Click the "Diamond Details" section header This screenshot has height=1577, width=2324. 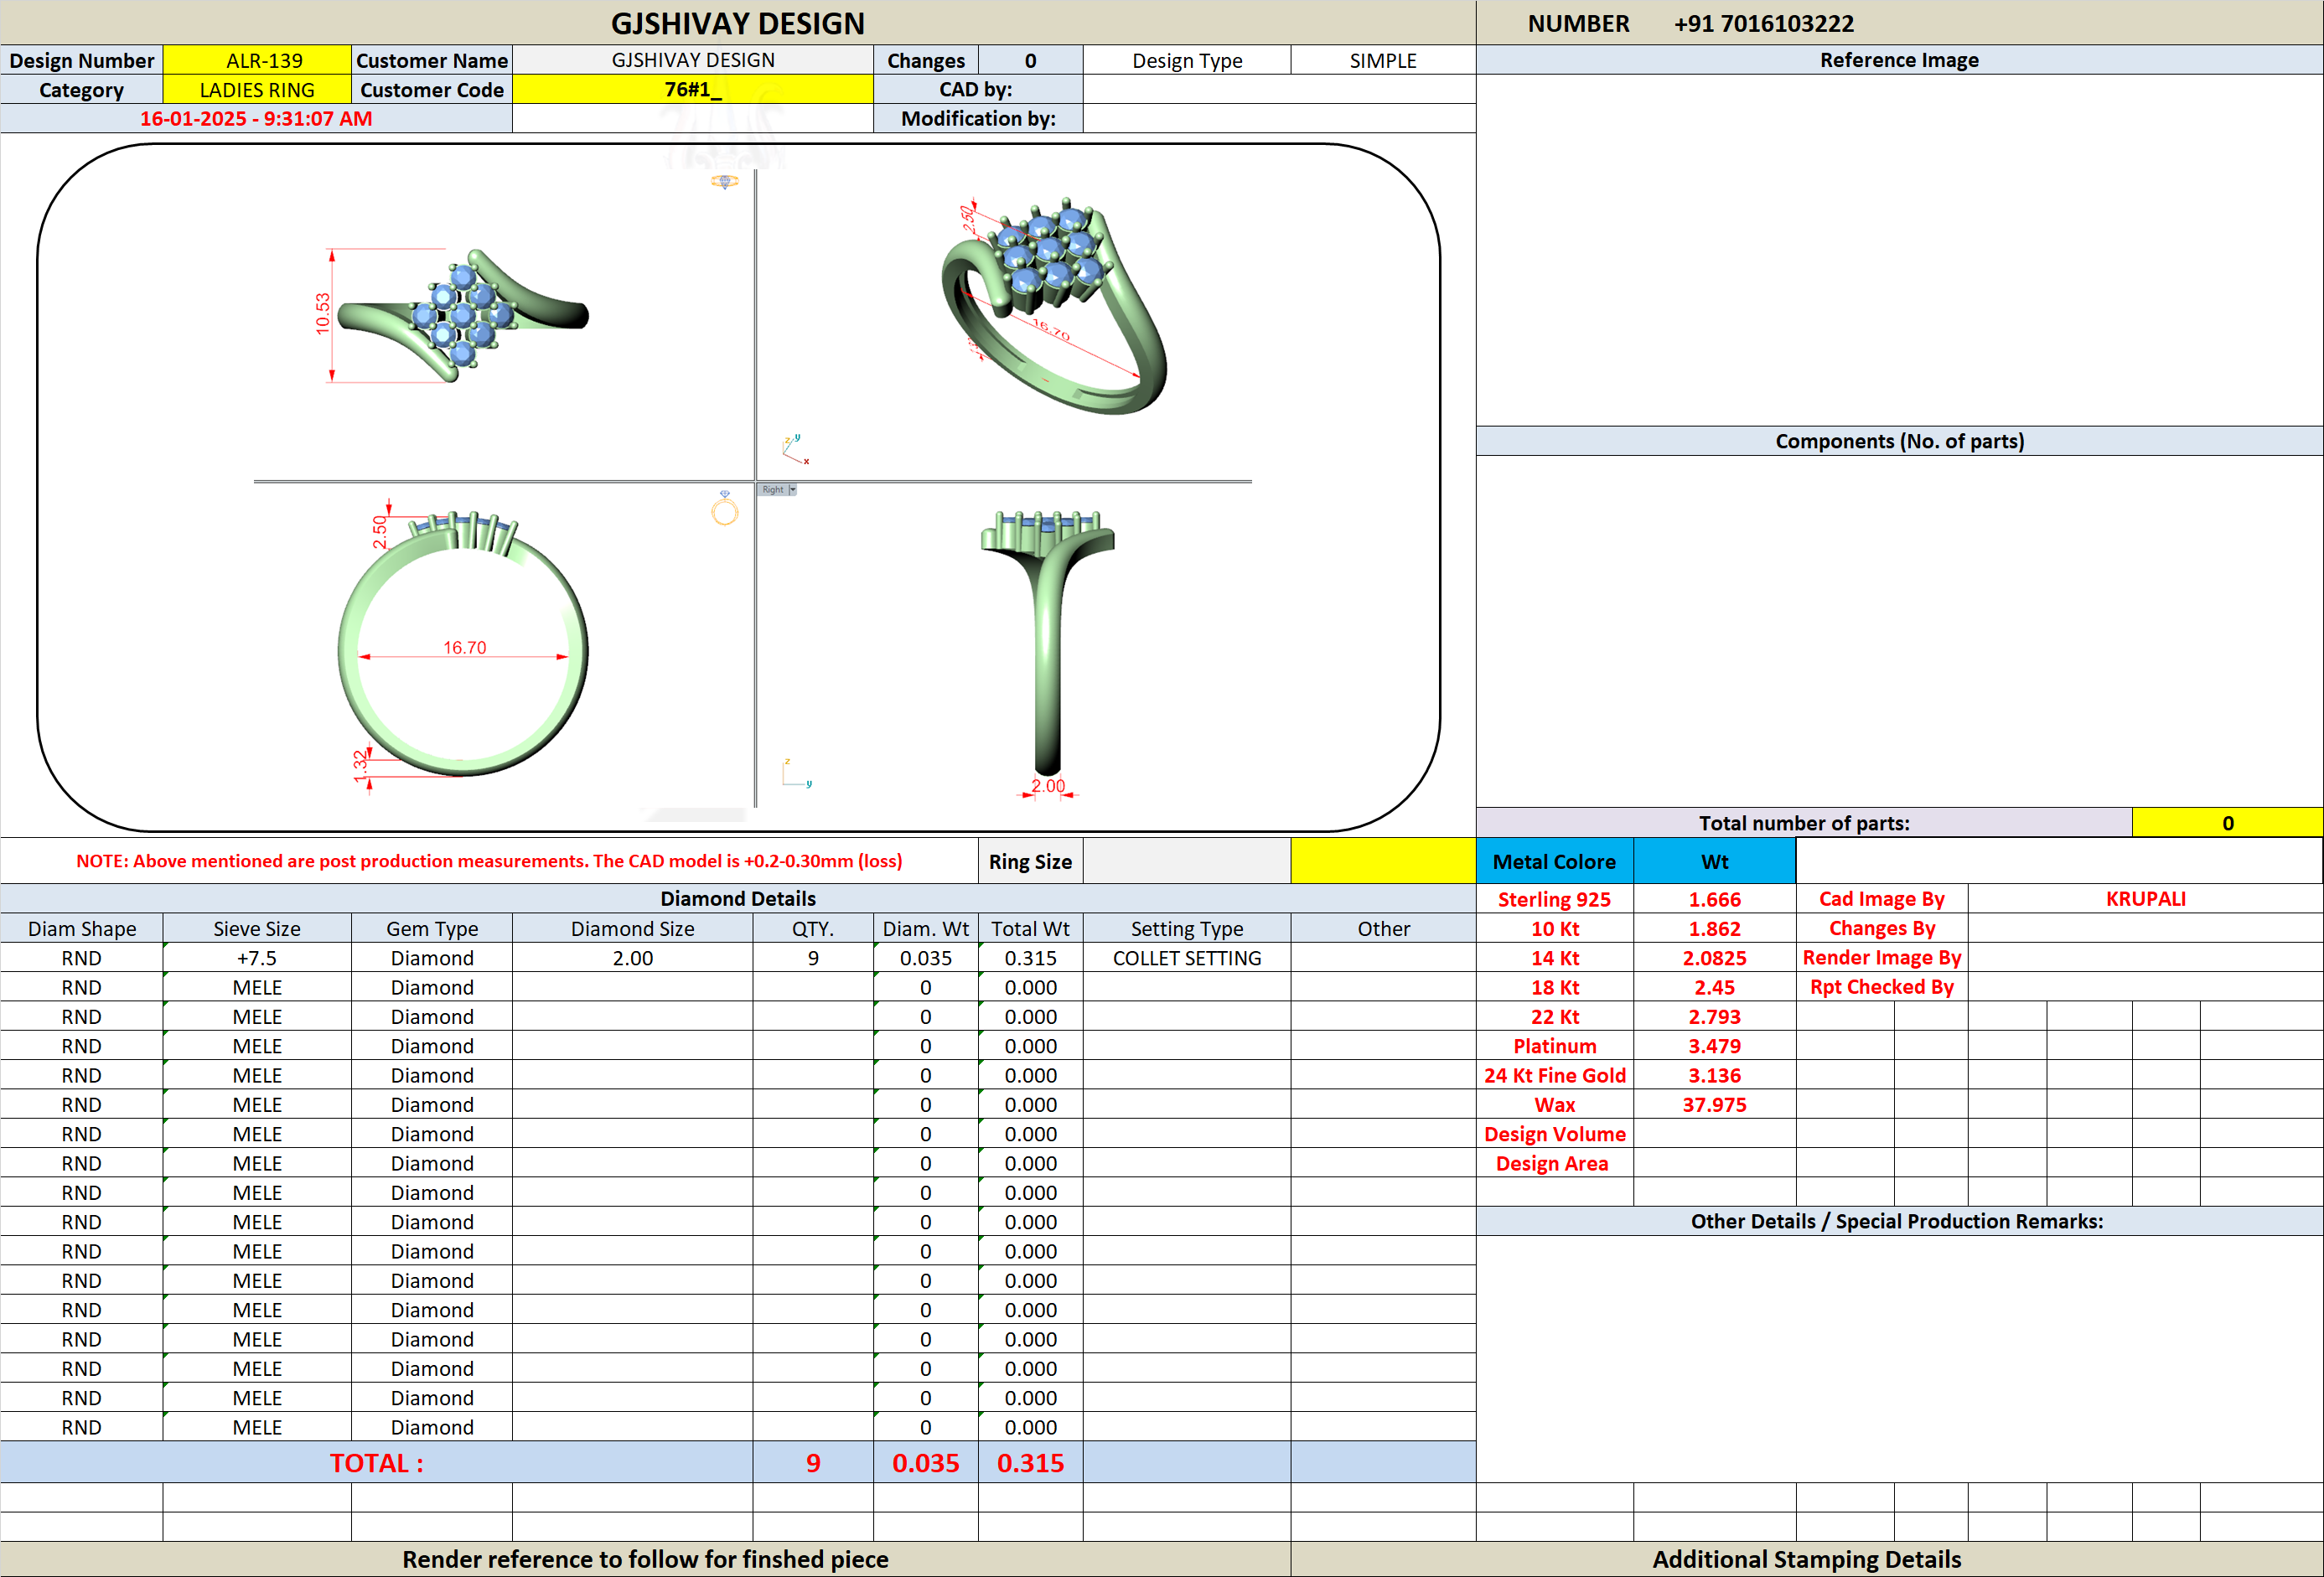(738, 898)
